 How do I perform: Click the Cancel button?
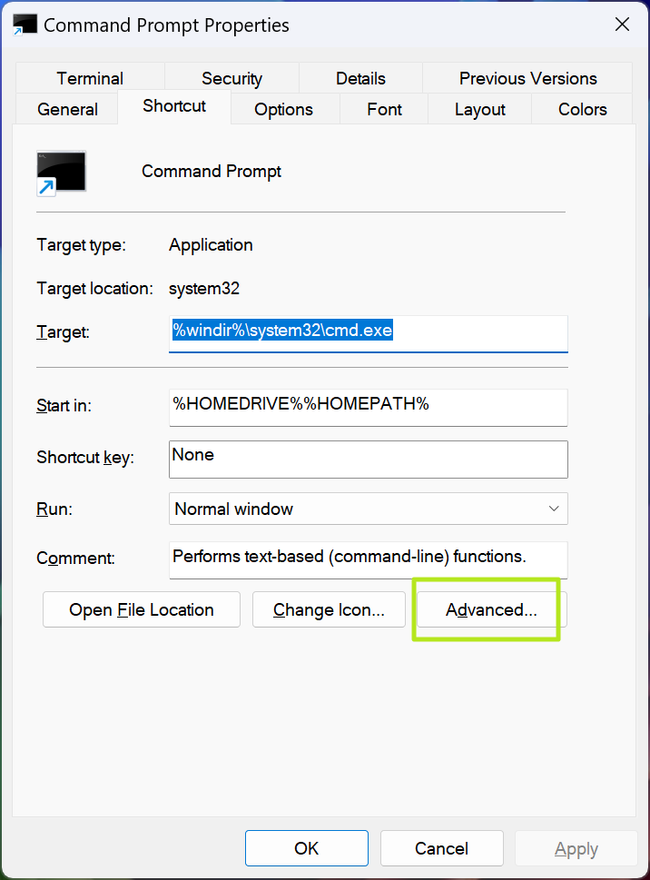click(442, 848)
